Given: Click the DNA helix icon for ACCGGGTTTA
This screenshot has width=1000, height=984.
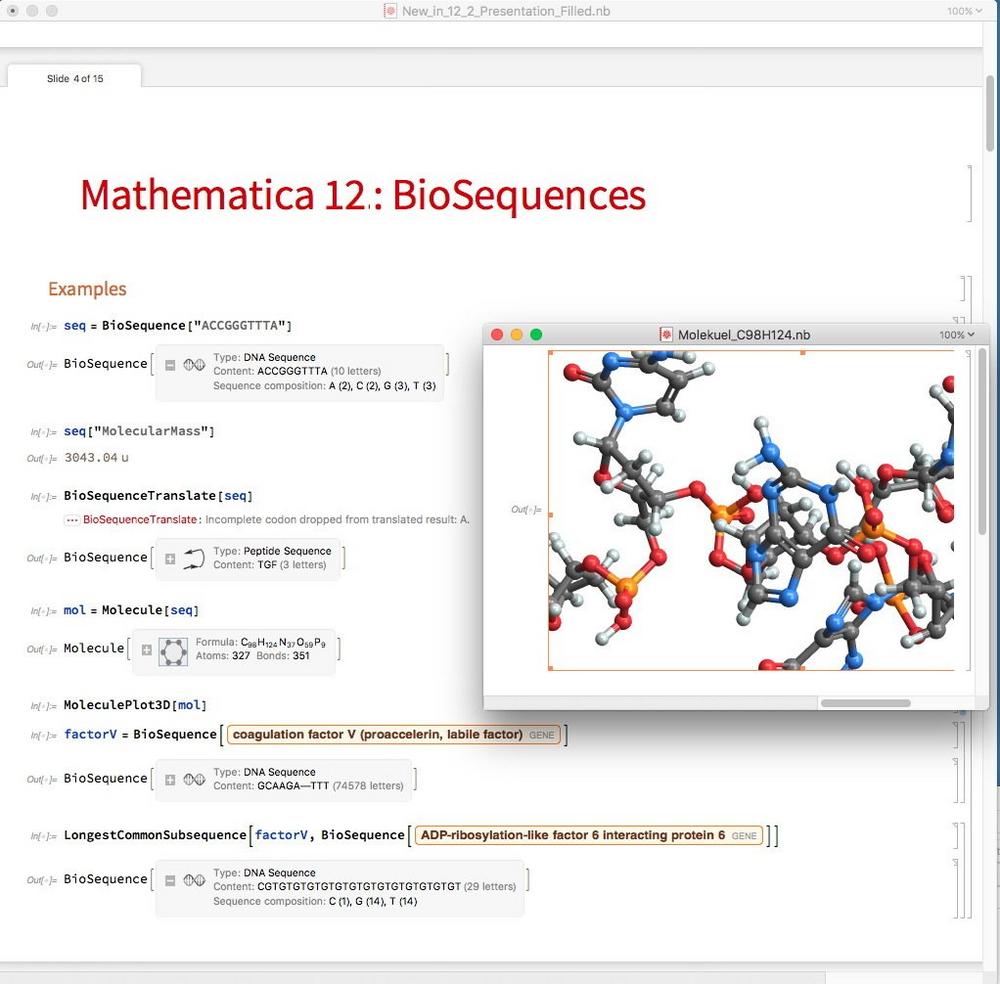Looking at the screenshot, I should click(194, 366).
